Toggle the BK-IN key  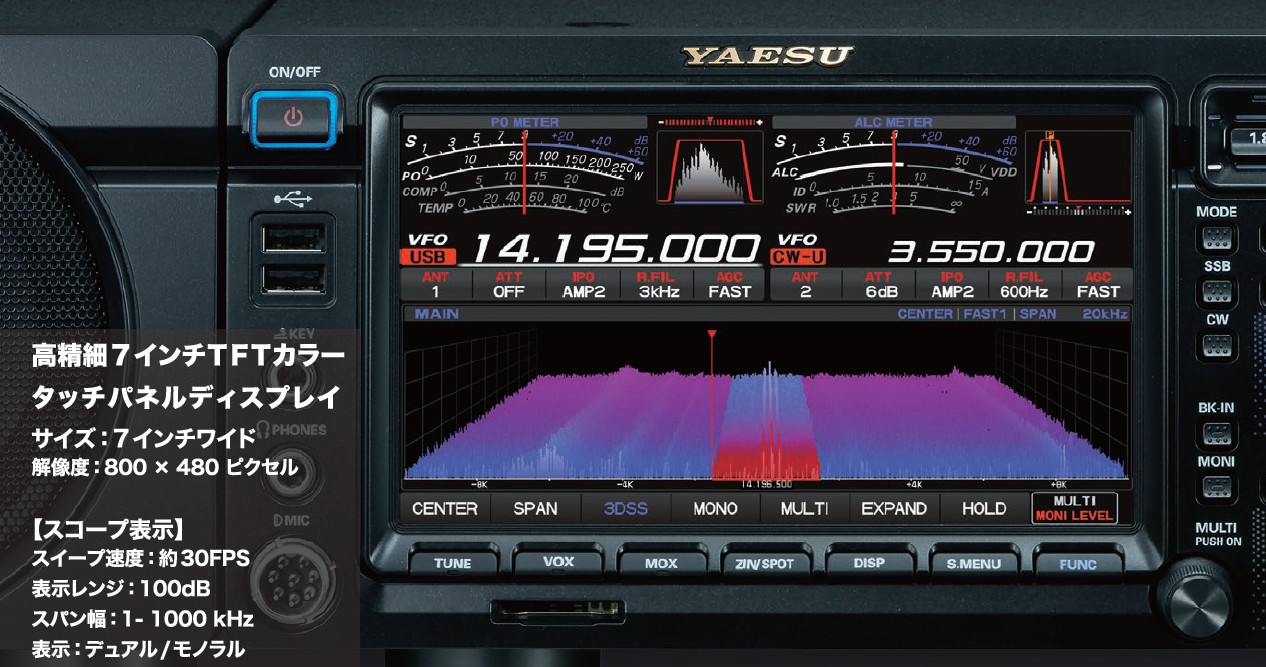1216,434
